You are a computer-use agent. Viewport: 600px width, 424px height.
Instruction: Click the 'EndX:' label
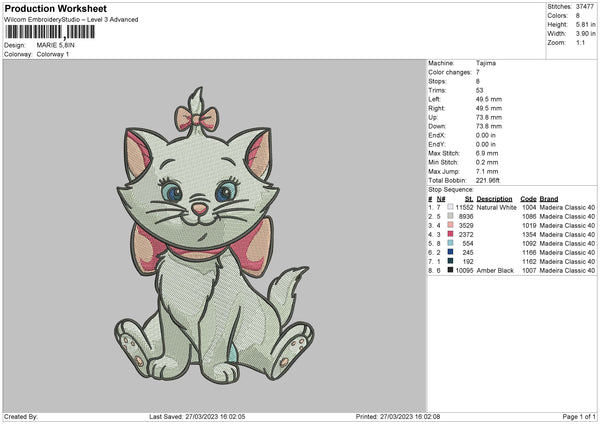tap(437, 135)
